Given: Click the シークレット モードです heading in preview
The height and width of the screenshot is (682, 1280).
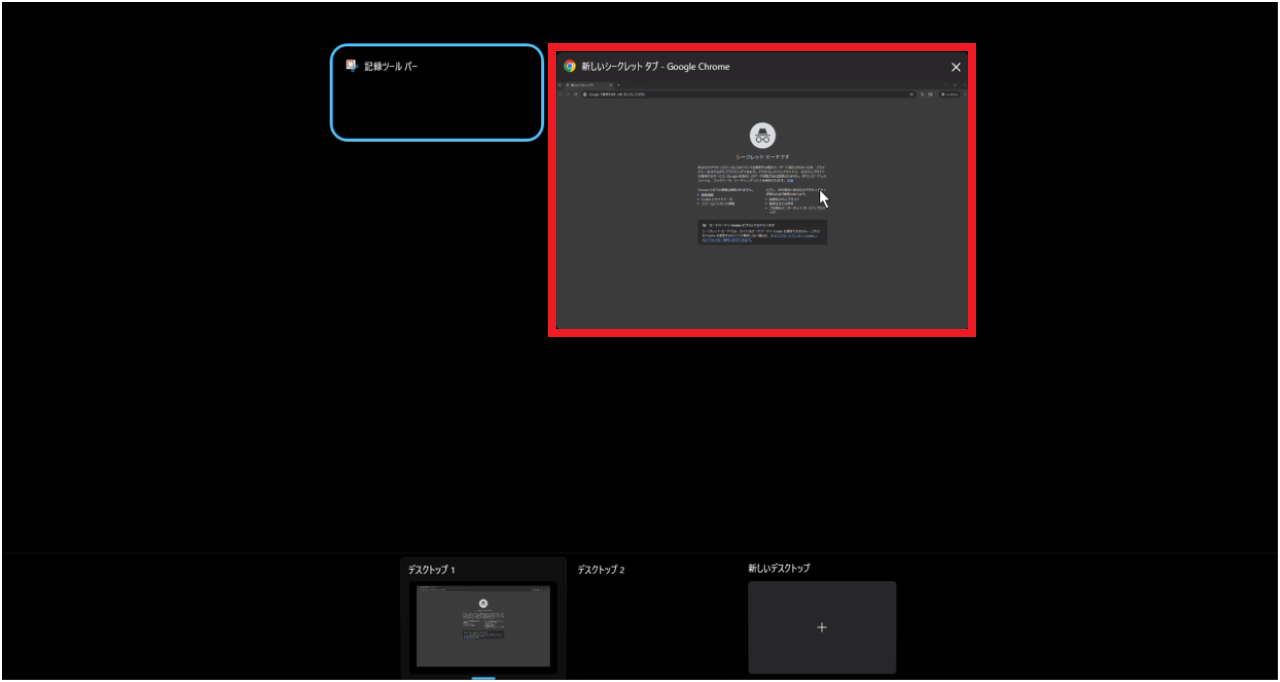Looking at the screenshot, I should tap(762, 157).
